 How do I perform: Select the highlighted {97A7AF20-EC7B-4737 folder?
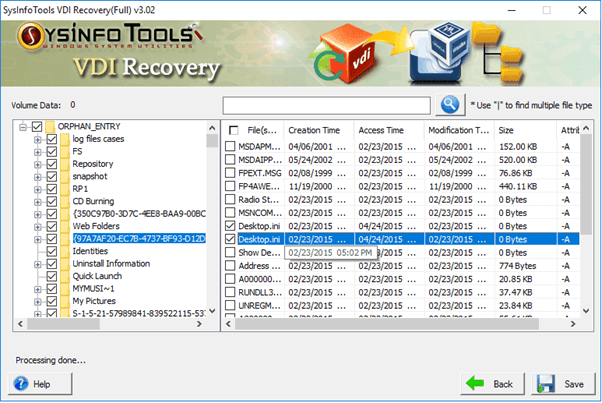139,238
